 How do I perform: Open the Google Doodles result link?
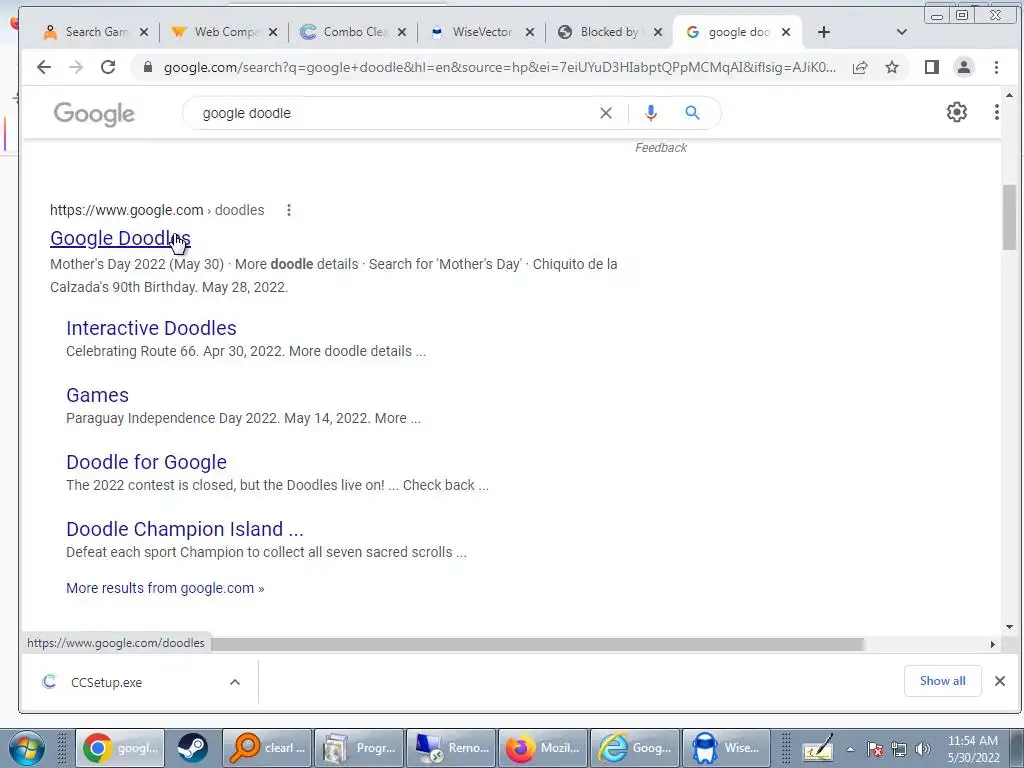click(x=120, y=238)
